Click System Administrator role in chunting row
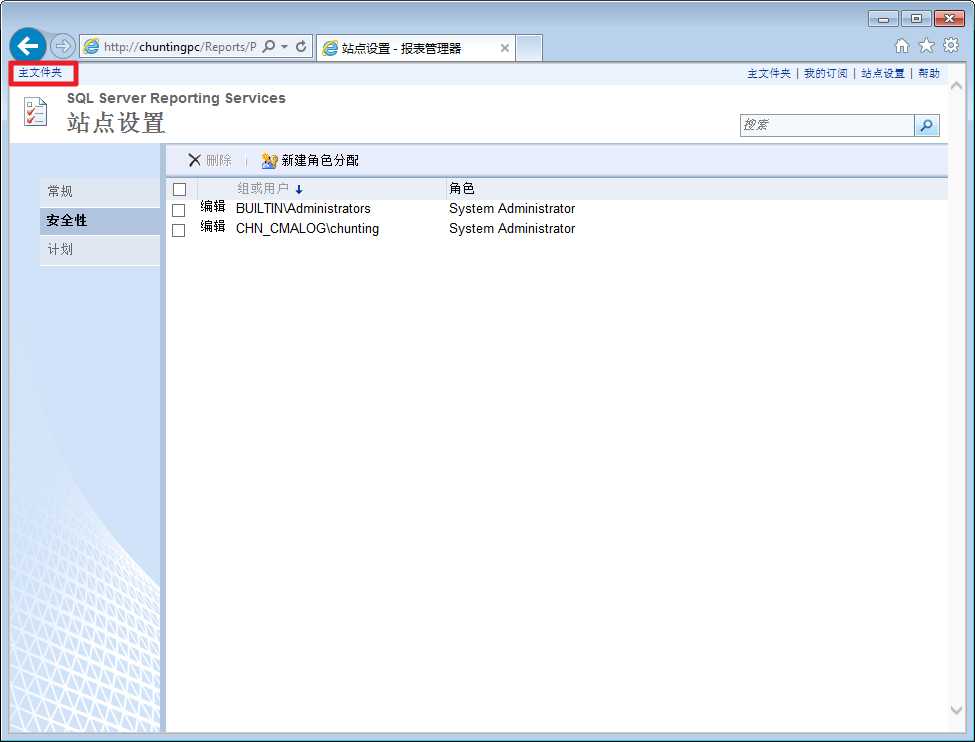The height and width of the screenshot is (742, 975). [512, 228]
